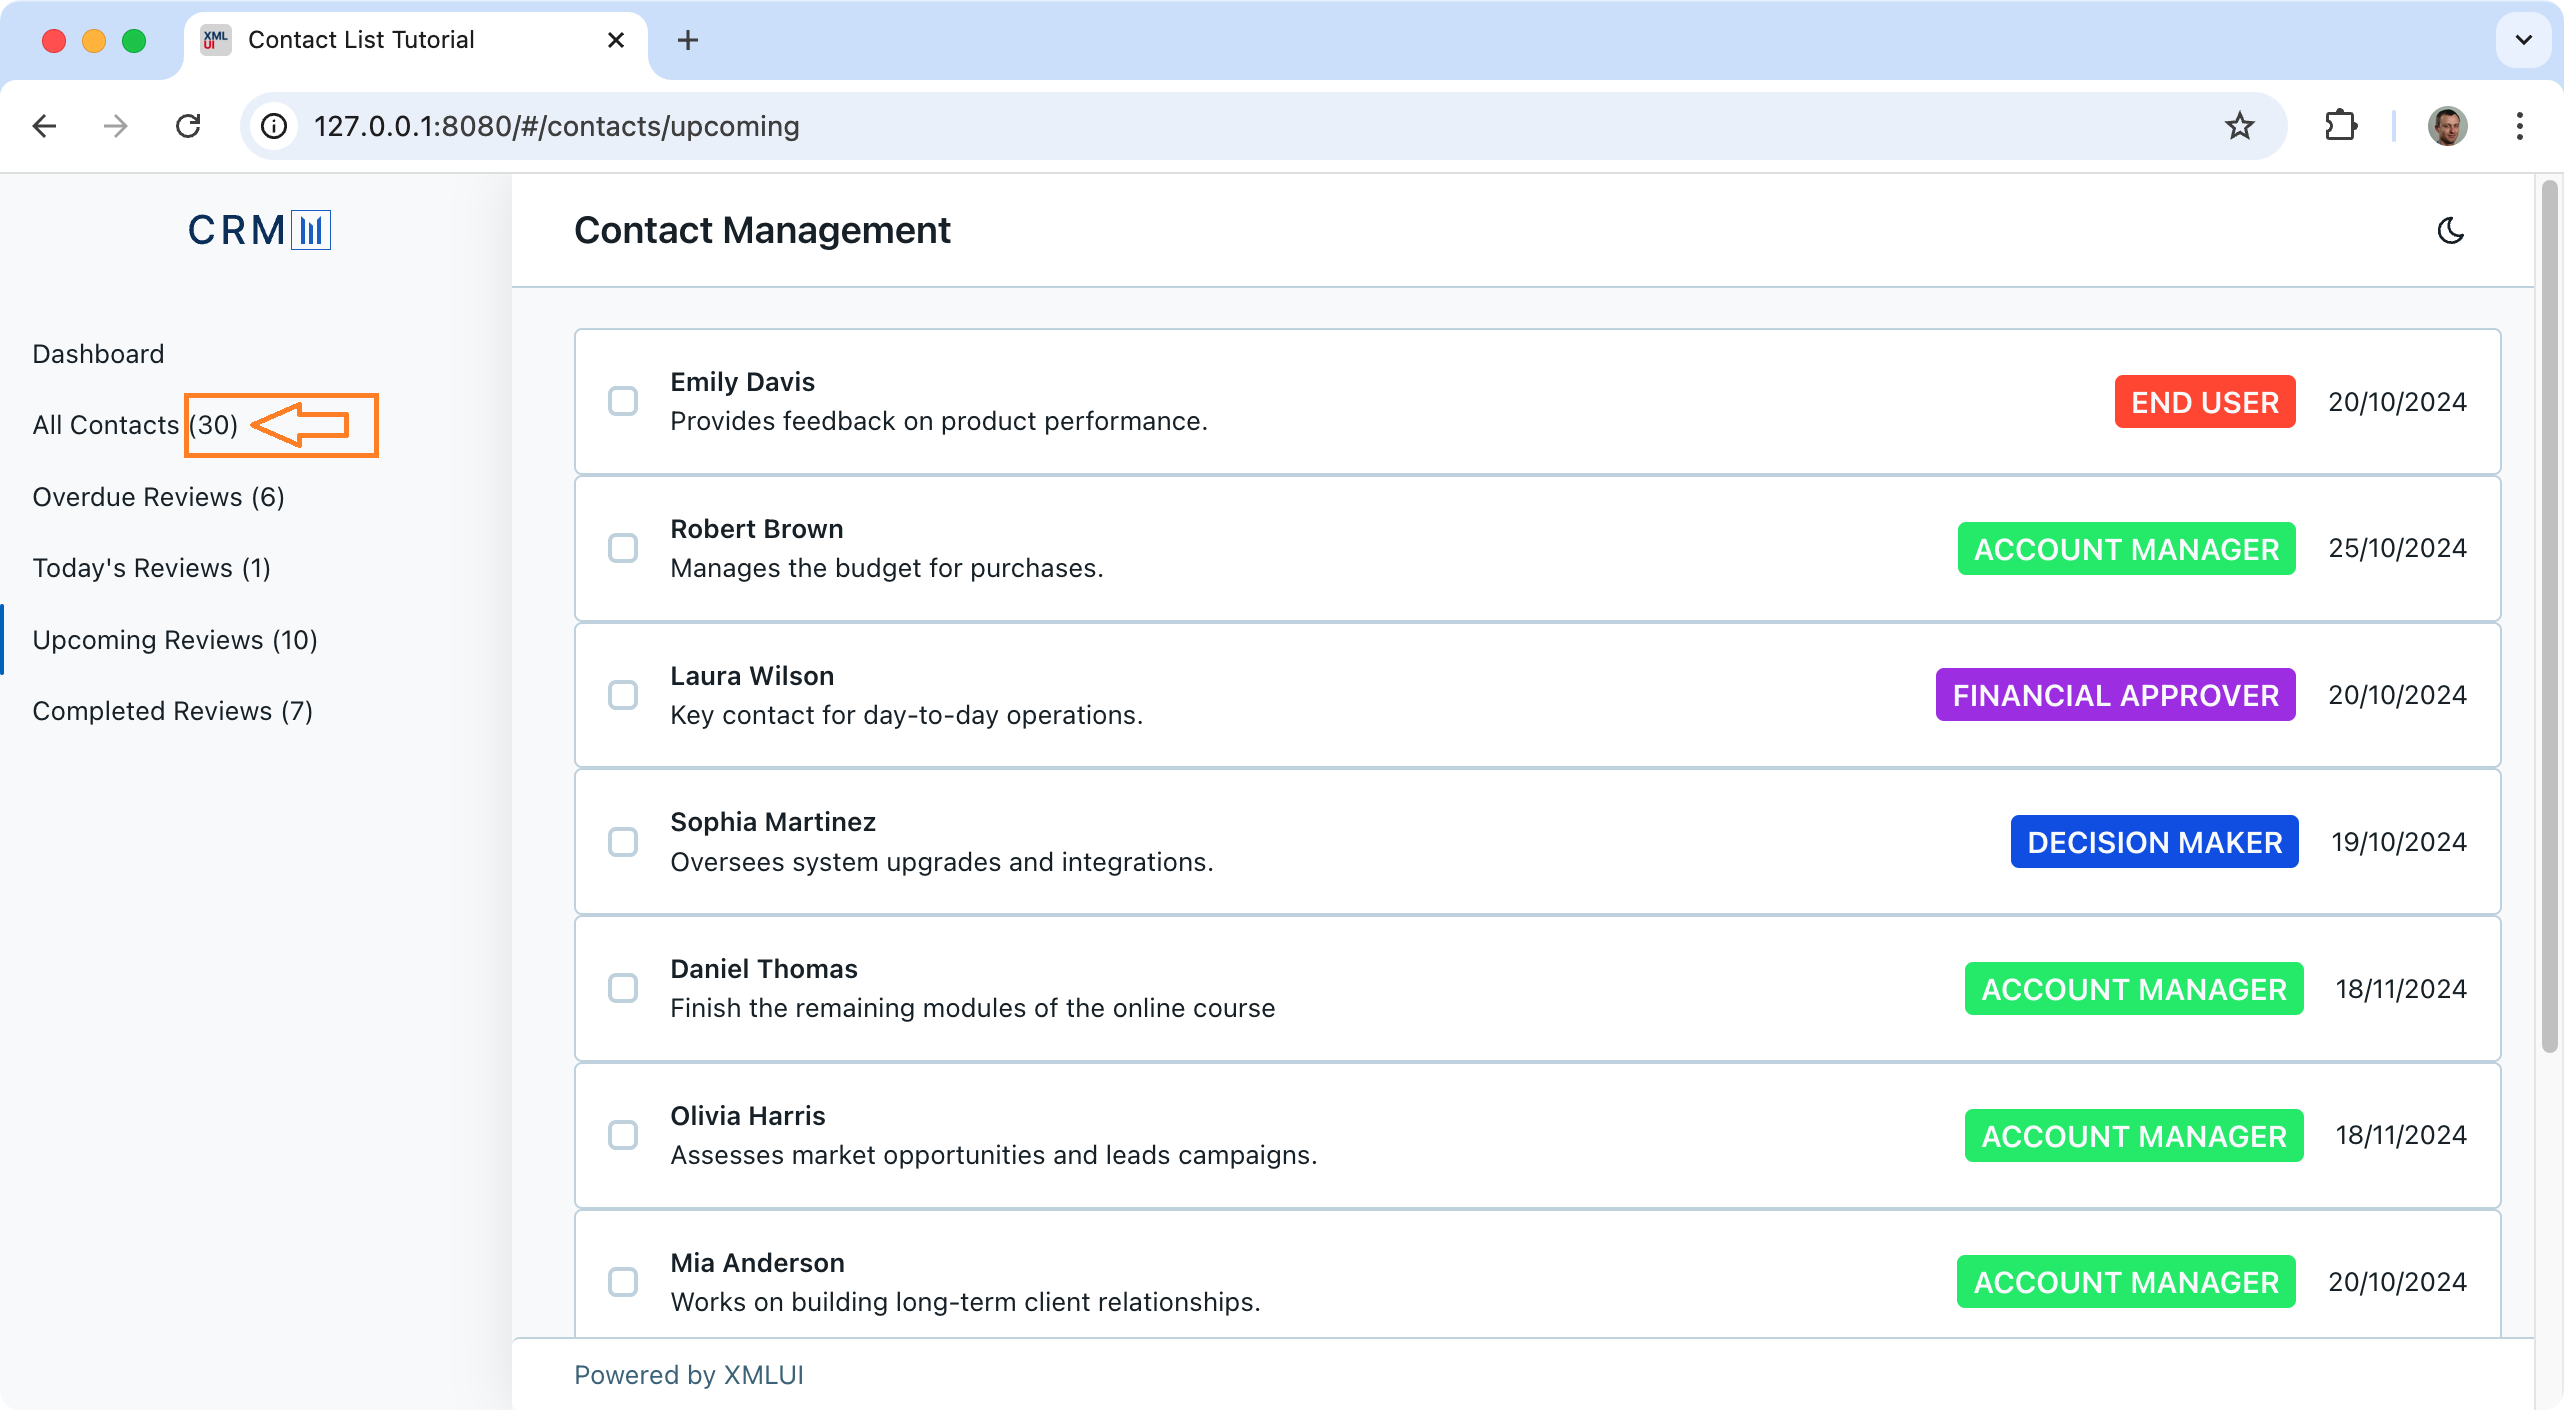This screenshot has height=1410, width=2564.
Task: Click 'Oversees system upgrades and integrations.' text
Action: pos(942,862)
